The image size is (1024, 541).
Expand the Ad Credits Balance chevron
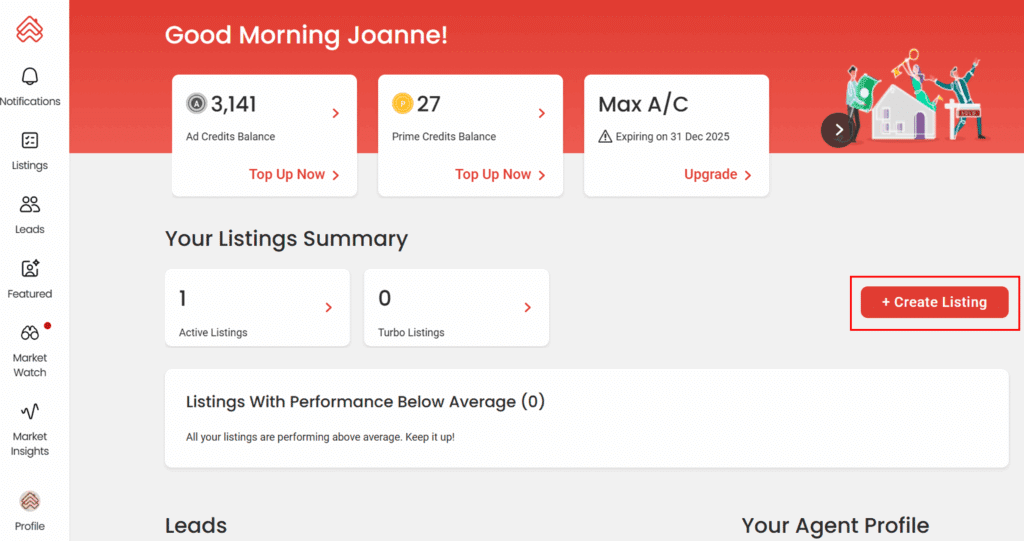(x=336, y=114)
